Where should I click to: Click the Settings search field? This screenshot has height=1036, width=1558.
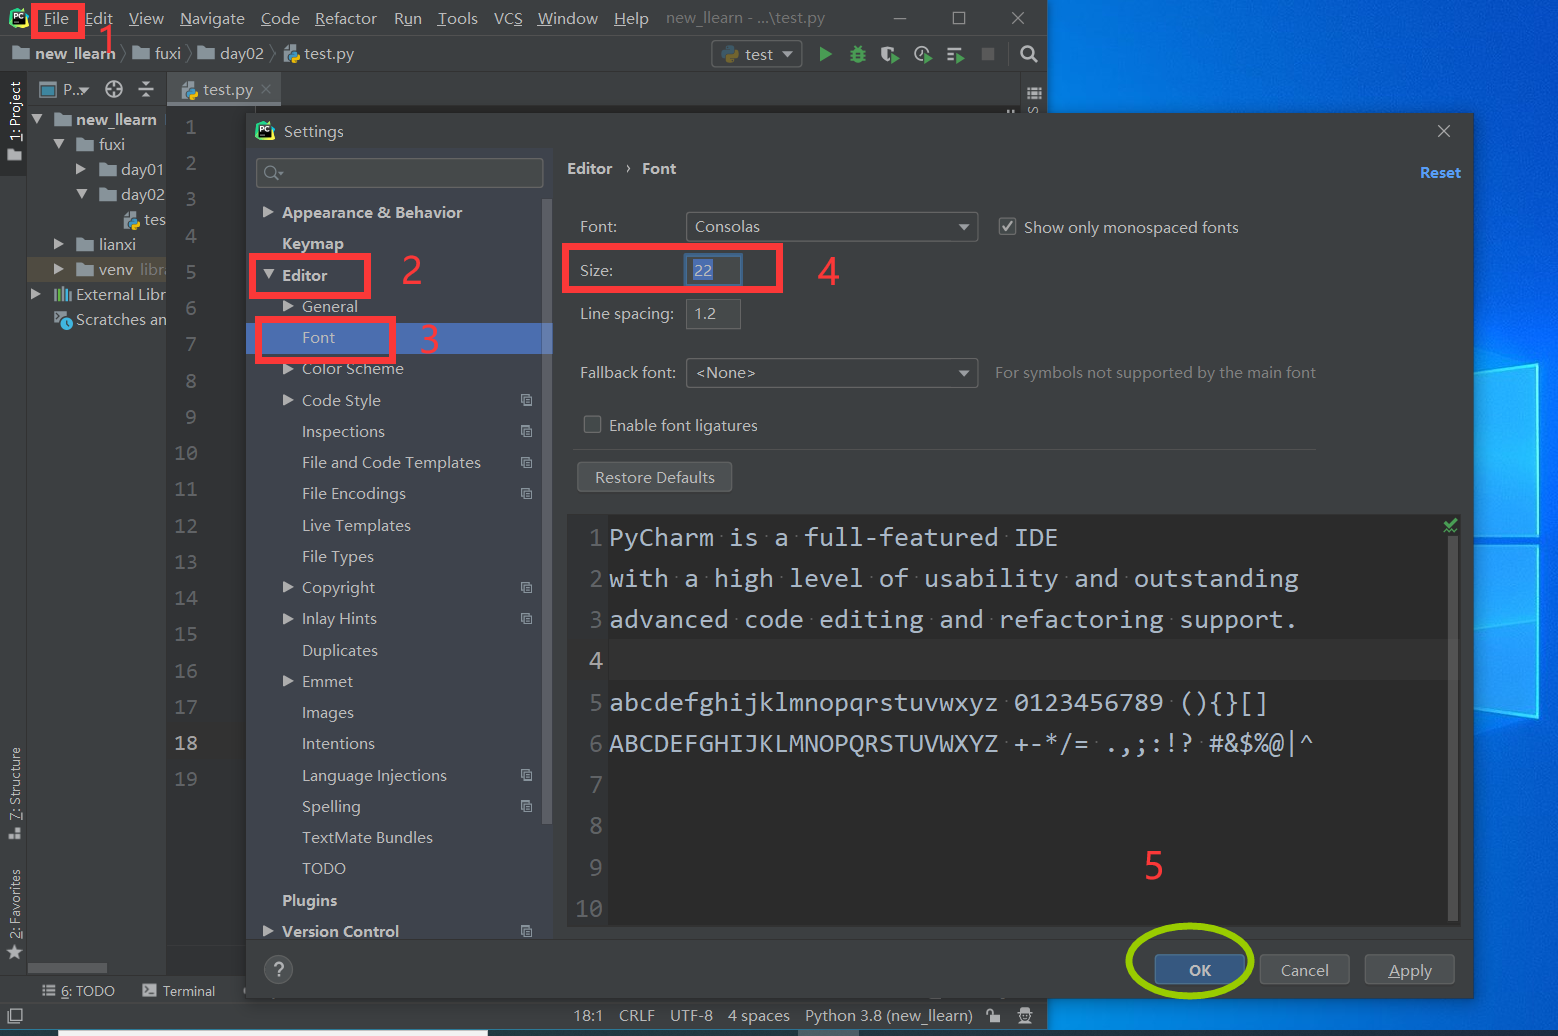click(x=399, y=173)
